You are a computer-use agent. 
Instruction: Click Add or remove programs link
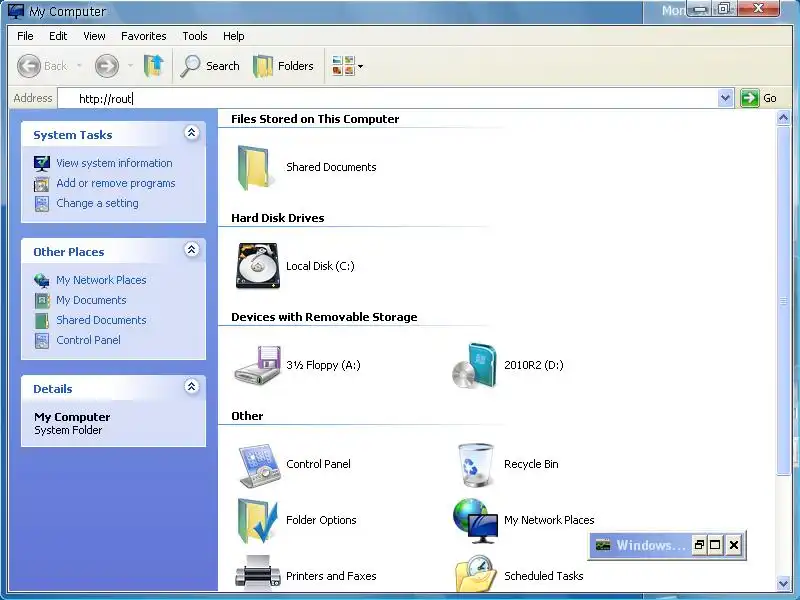(116, 183)
